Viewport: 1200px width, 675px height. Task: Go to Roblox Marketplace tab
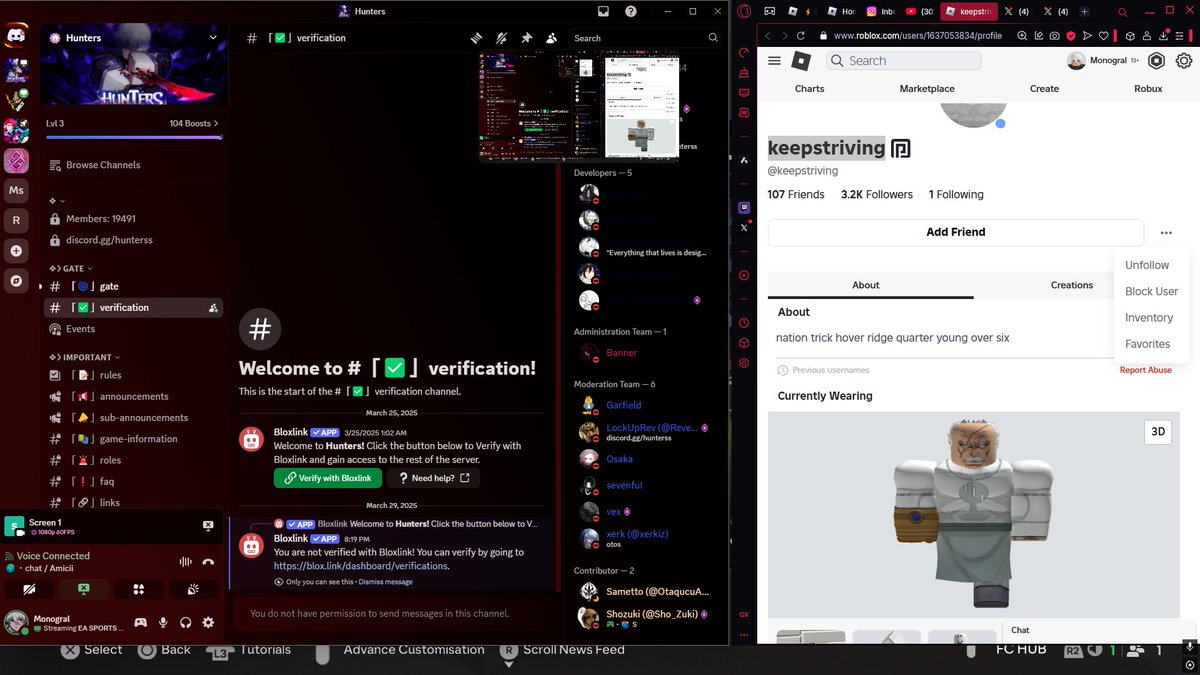click(x=927, y=88)
